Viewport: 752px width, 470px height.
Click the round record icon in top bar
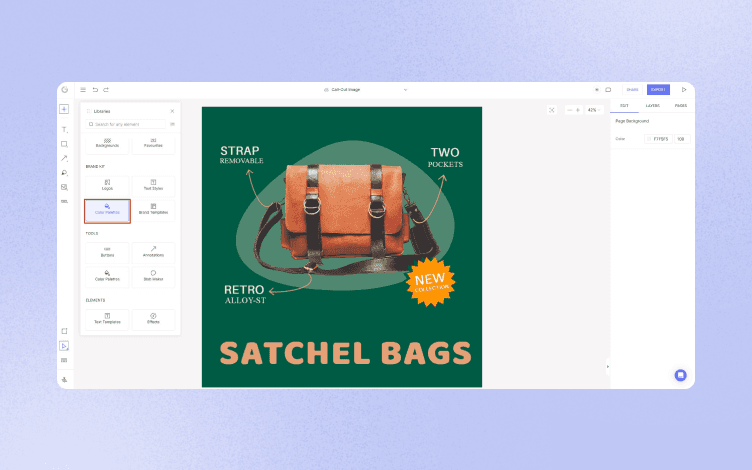pos(597,90)
